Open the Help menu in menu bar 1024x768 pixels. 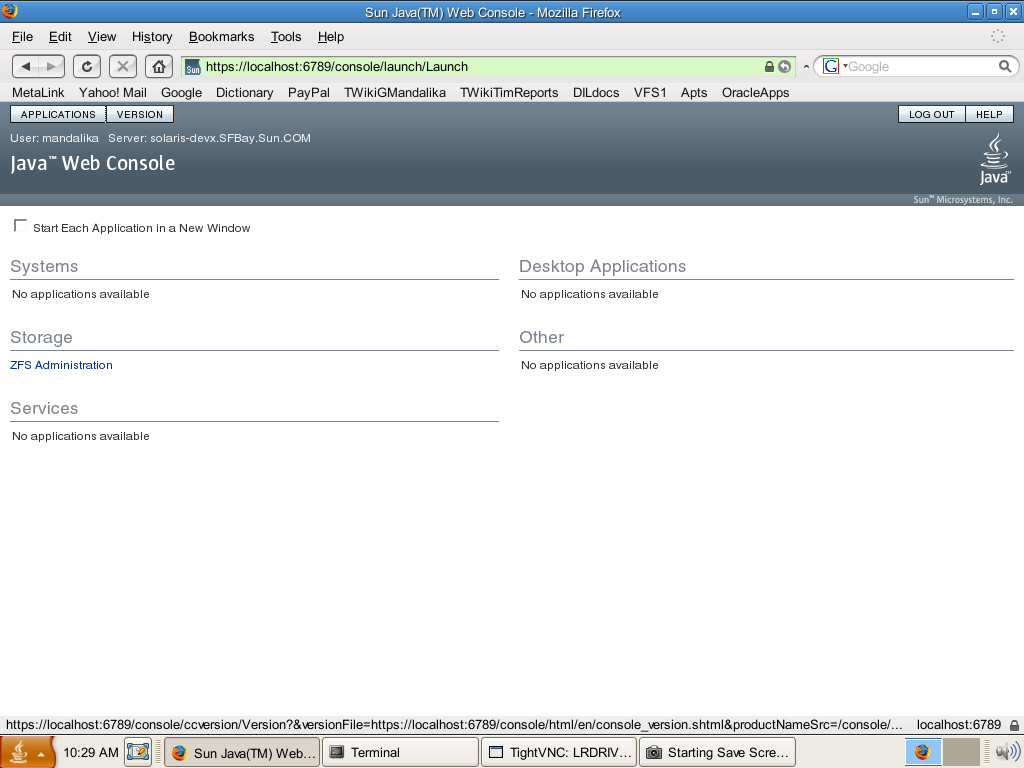tap(330, 37)
